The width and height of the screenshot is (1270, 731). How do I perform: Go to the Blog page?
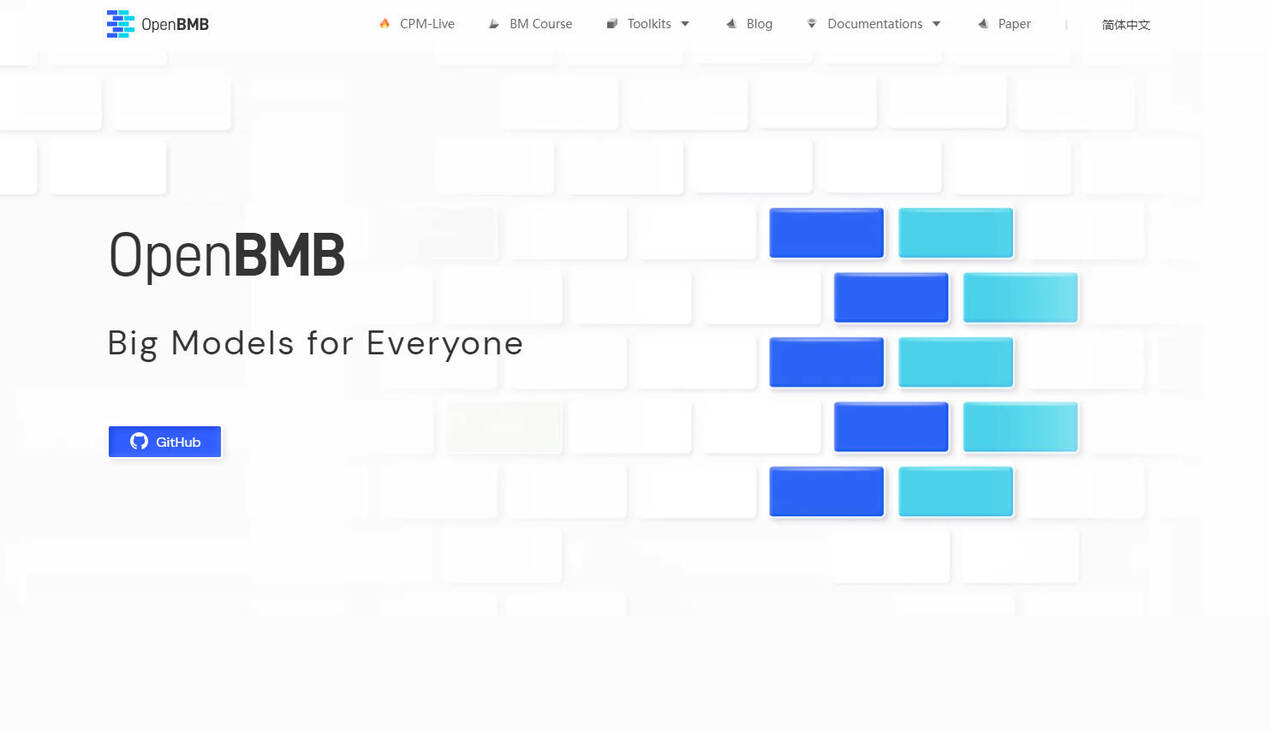tap(759, 24)
